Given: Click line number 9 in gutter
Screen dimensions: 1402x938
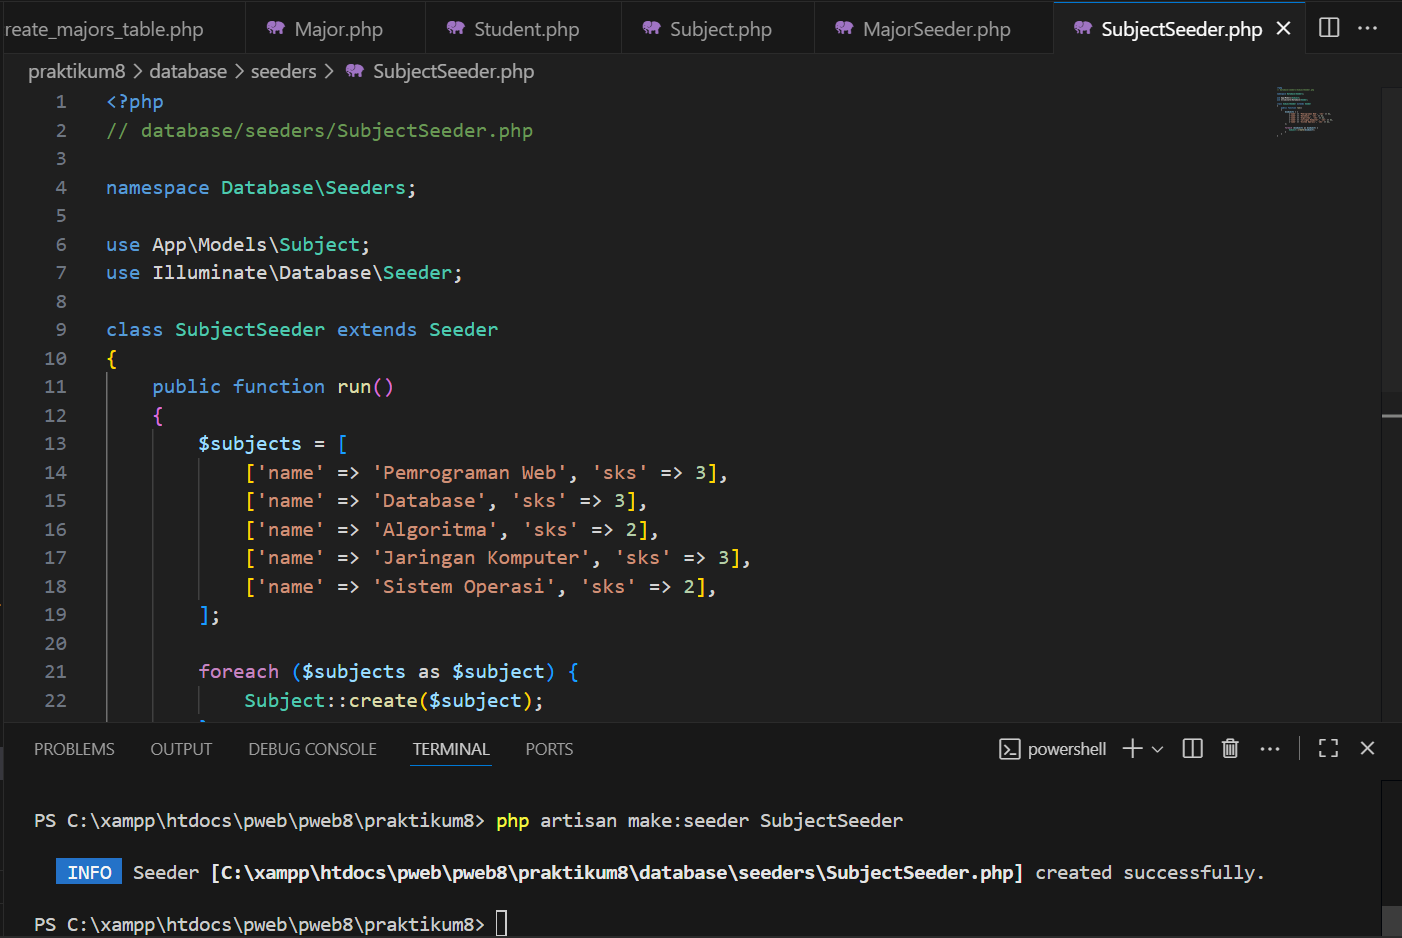Looking at the screenshot, I should pos(61,330).
